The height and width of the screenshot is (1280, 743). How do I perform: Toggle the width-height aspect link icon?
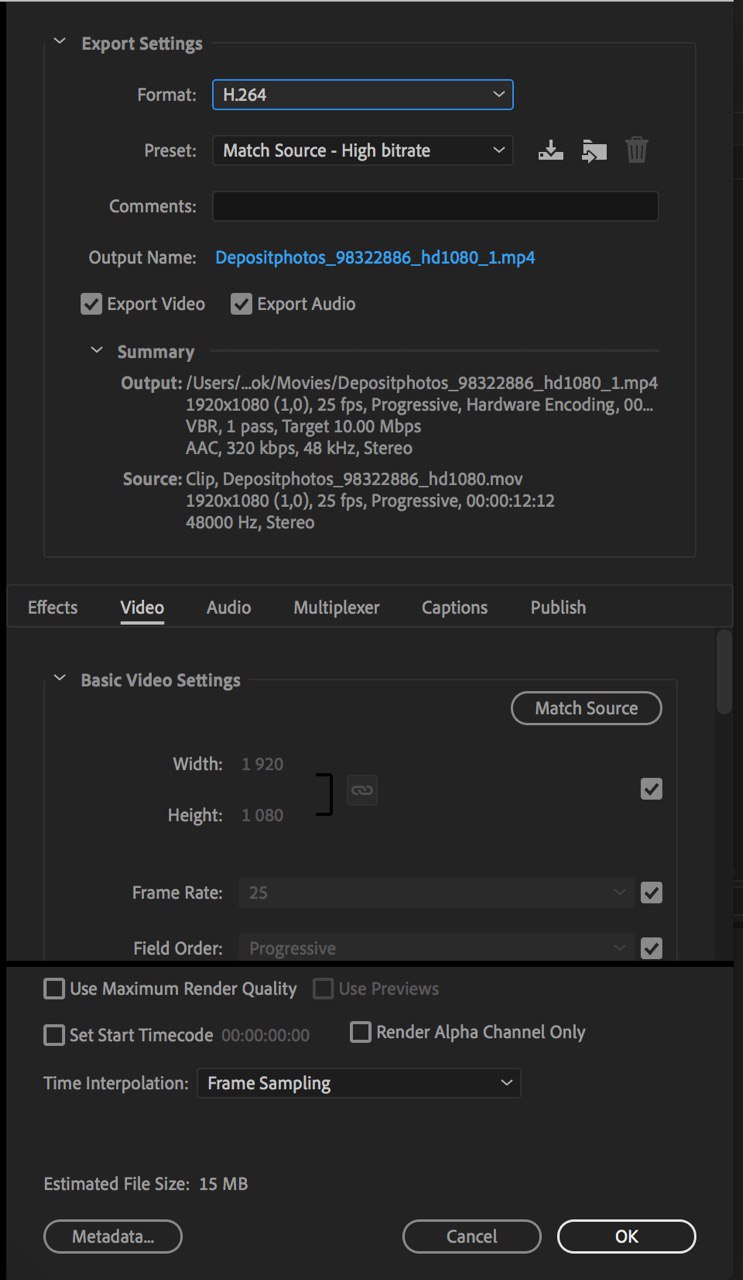[362, 790]
